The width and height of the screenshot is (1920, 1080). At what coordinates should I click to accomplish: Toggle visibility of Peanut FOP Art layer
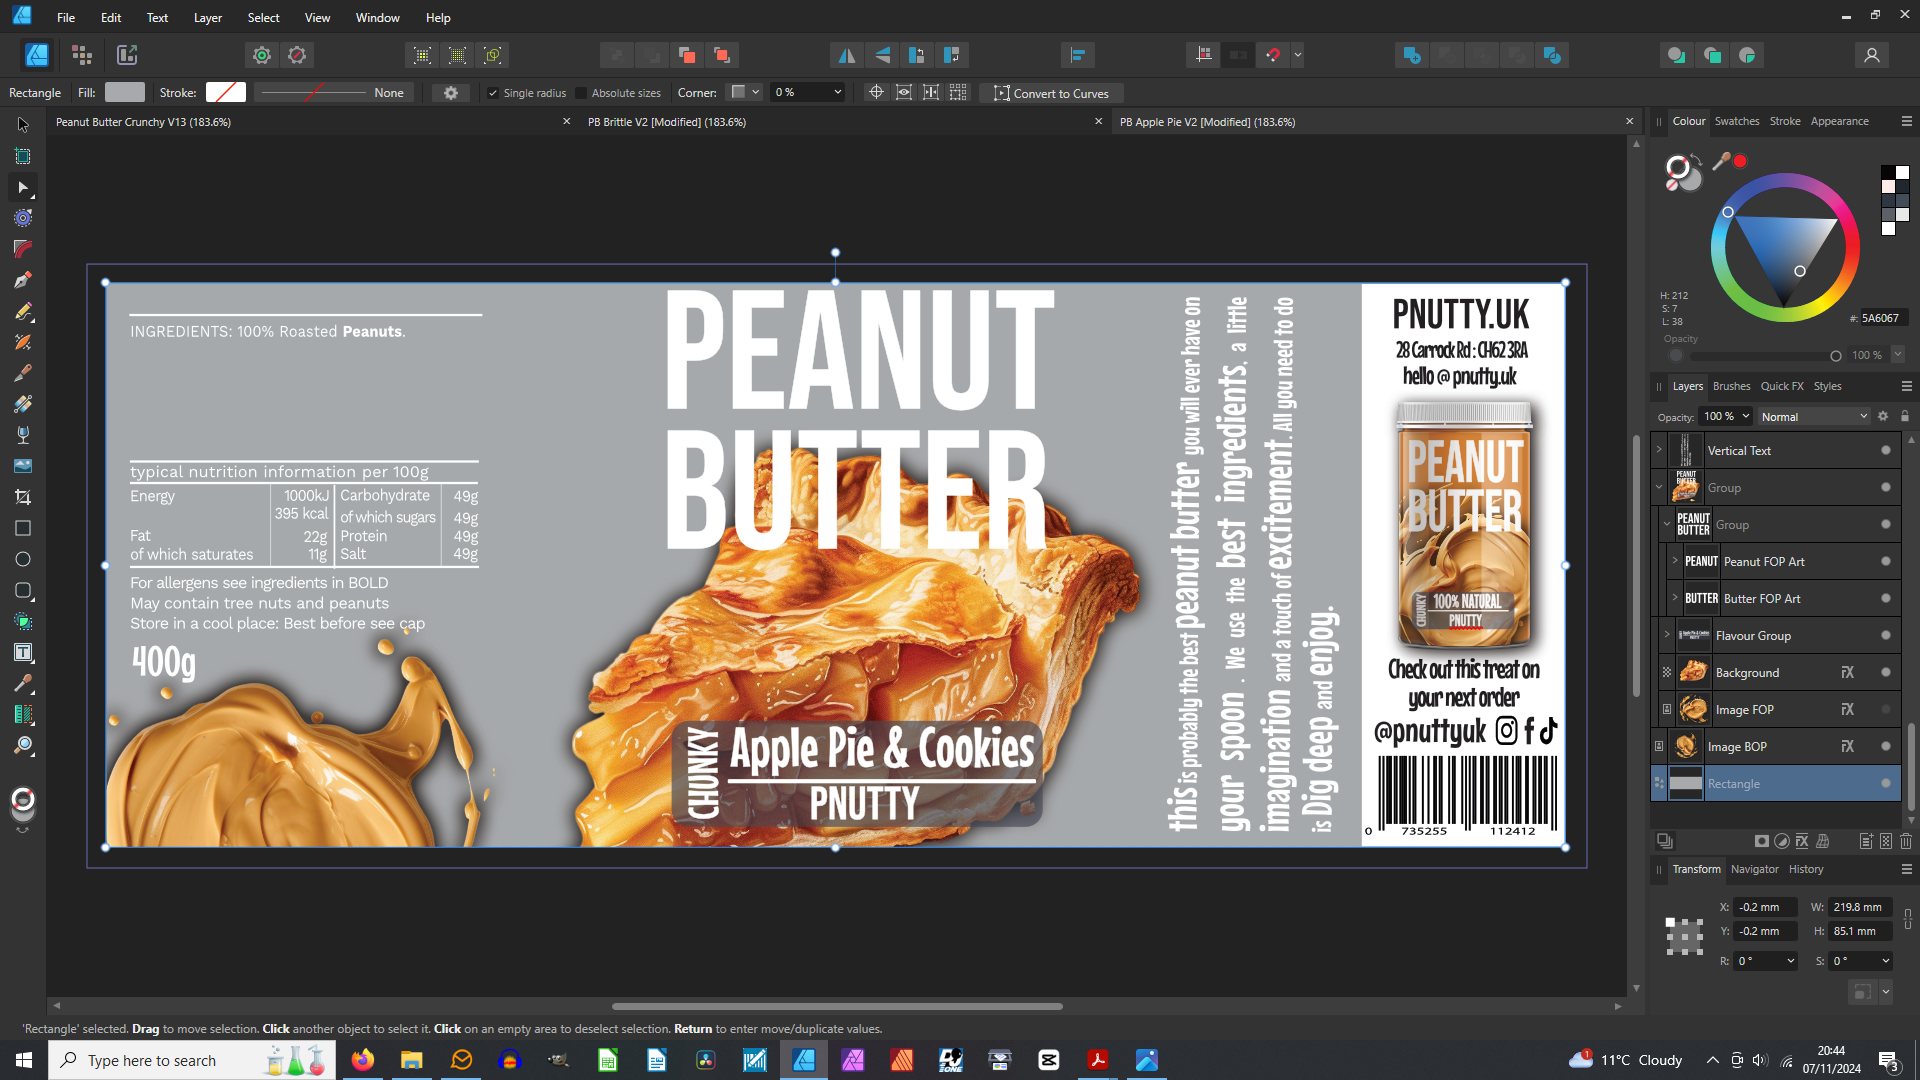pos(1886,562)
